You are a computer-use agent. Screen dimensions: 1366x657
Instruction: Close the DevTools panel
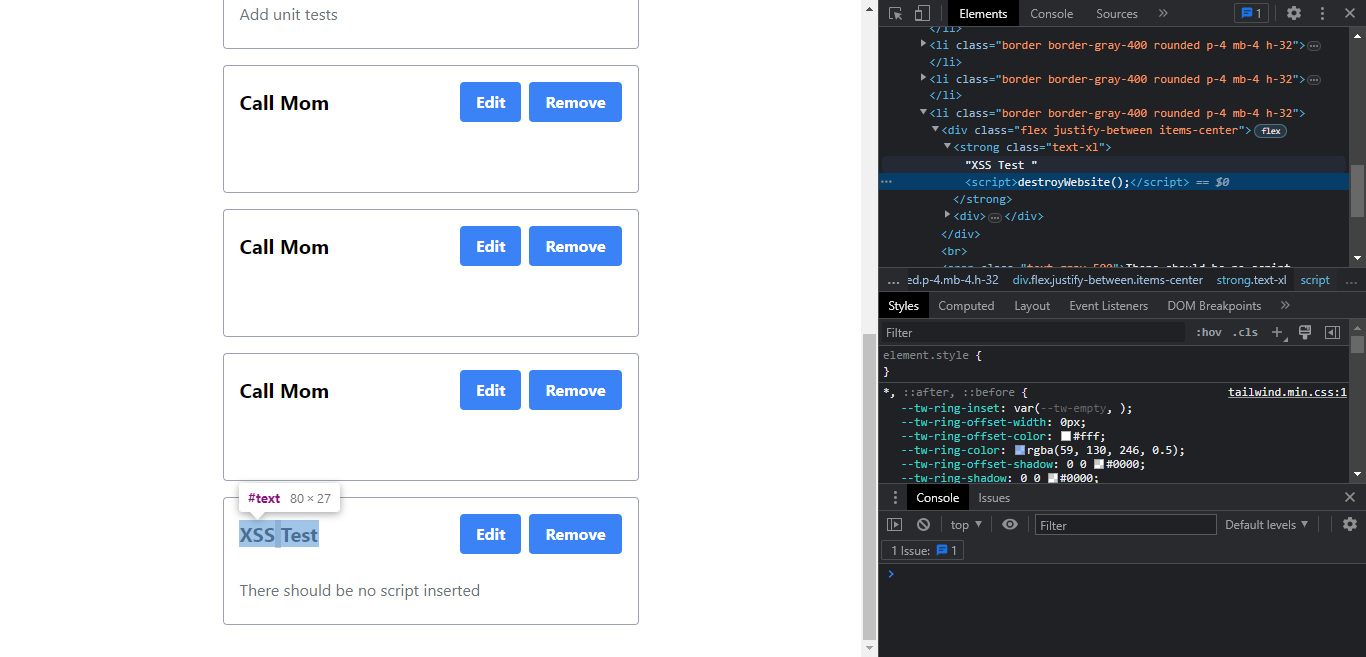click(x=1350, y=13)
